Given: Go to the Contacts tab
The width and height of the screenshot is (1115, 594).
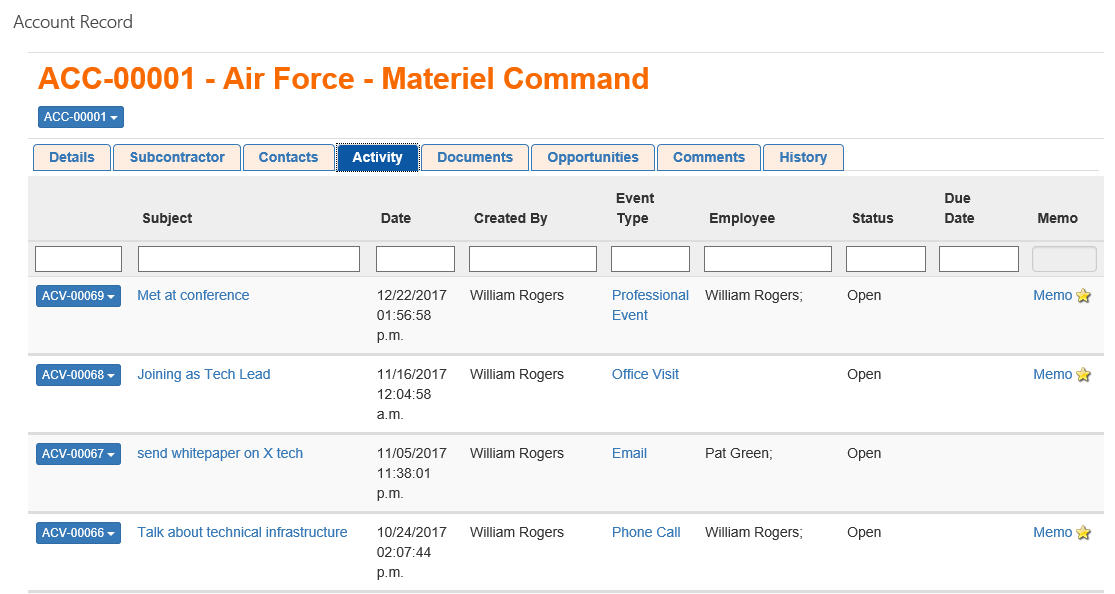Looking at the screenshot, I should 288,157.
